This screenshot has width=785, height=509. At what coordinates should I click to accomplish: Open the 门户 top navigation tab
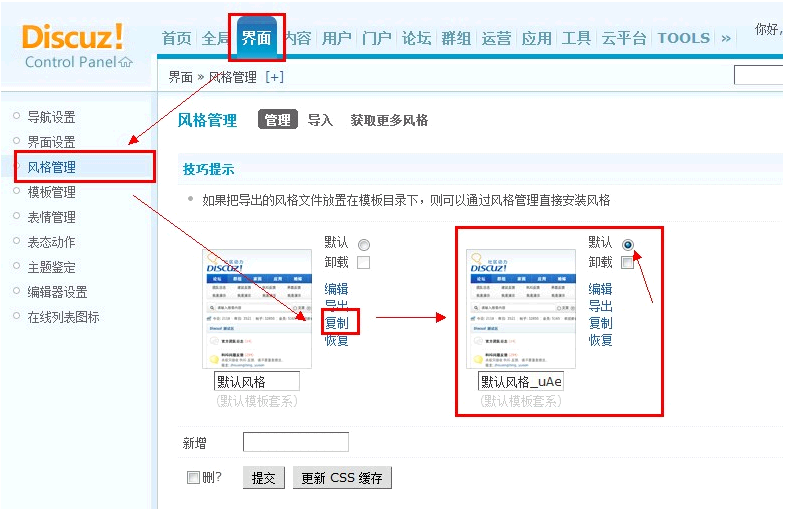click(376, 38)
